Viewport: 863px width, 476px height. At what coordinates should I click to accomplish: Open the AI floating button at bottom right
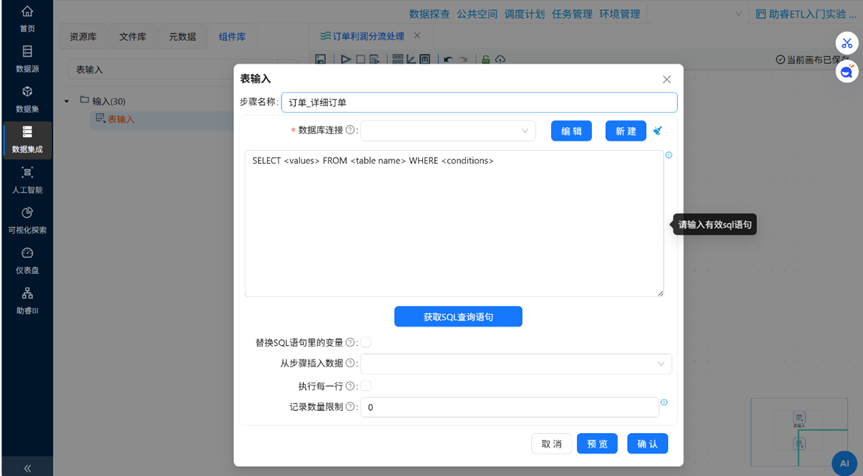[844, 463]
